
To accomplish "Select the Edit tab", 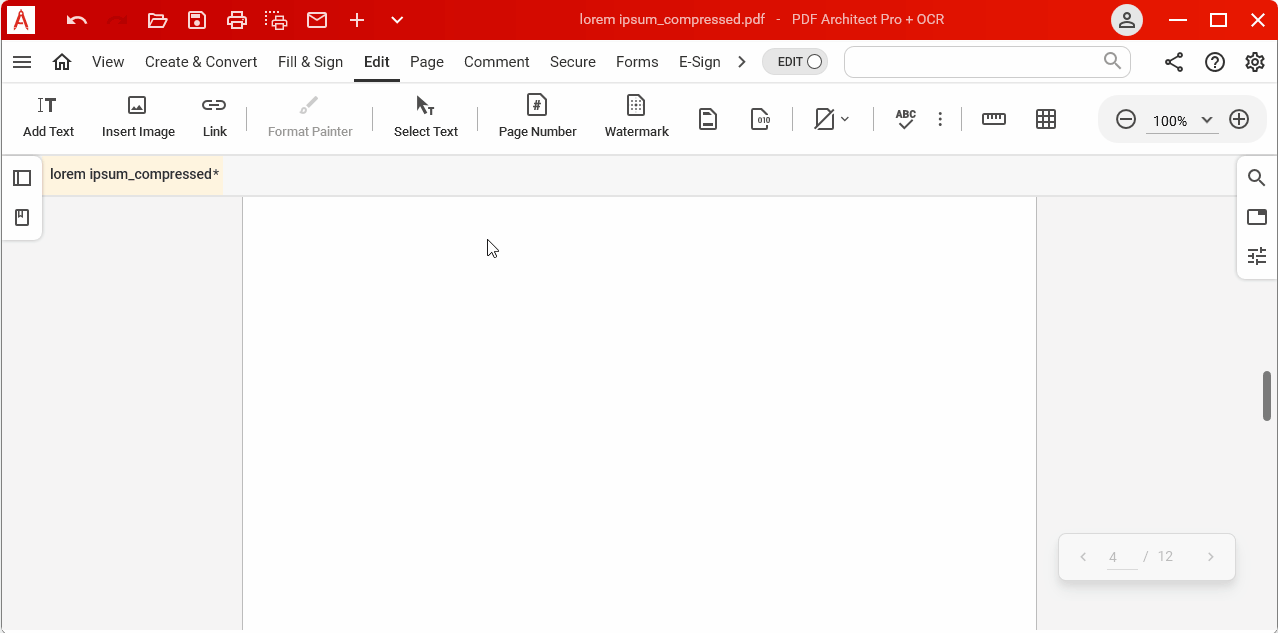I will [377, 62].
